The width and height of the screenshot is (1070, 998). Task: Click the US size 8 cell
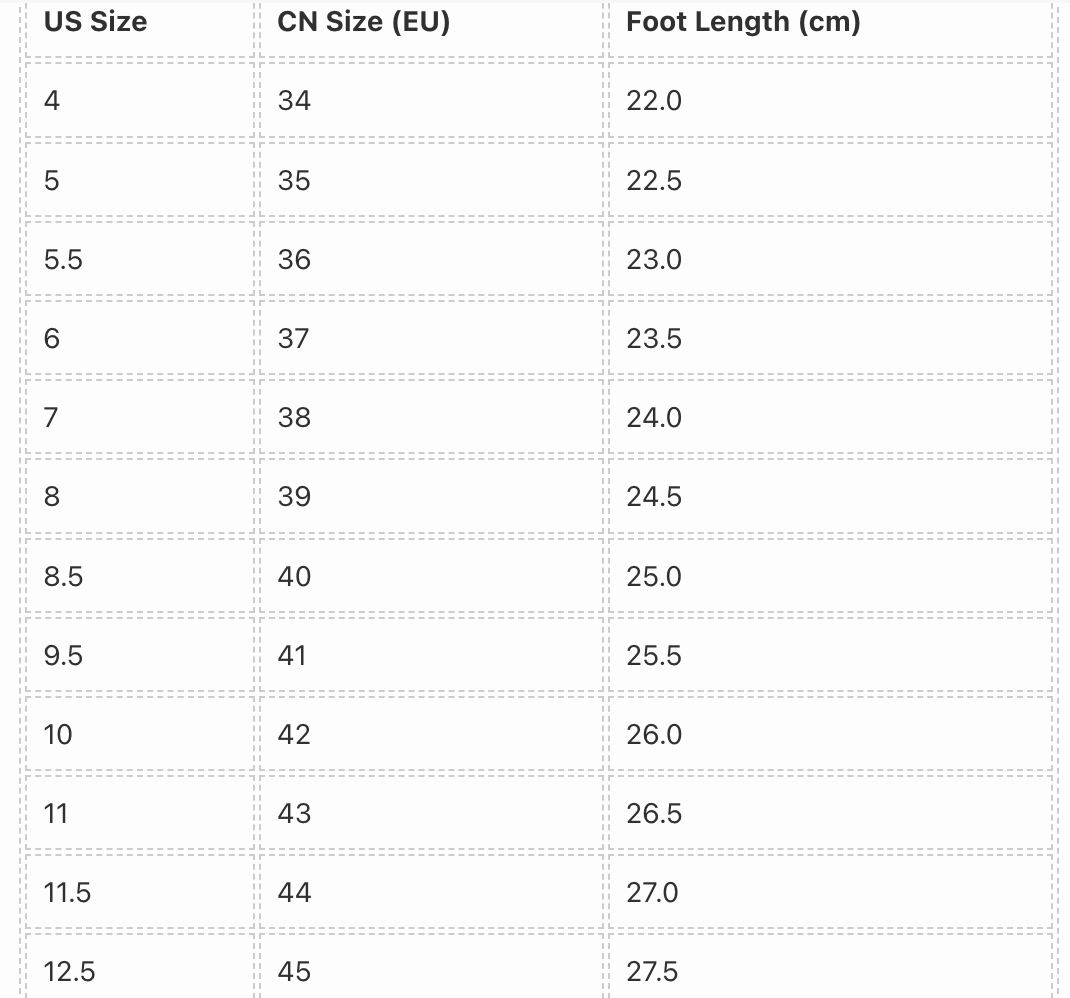(140, 497)
